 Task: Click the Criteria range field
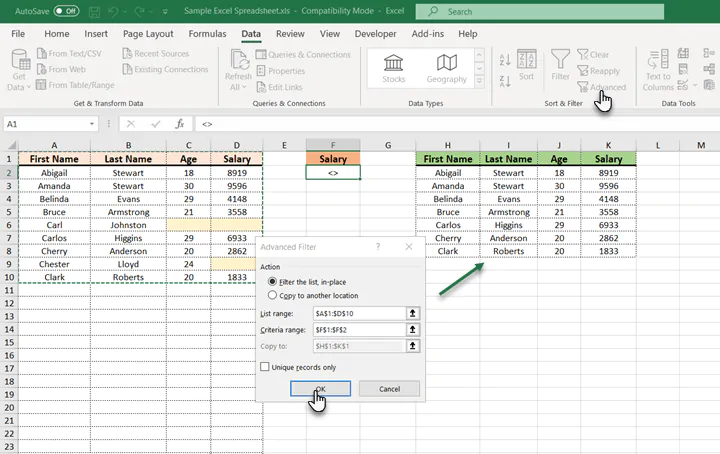pyautogui.click(x=359, y=330)
